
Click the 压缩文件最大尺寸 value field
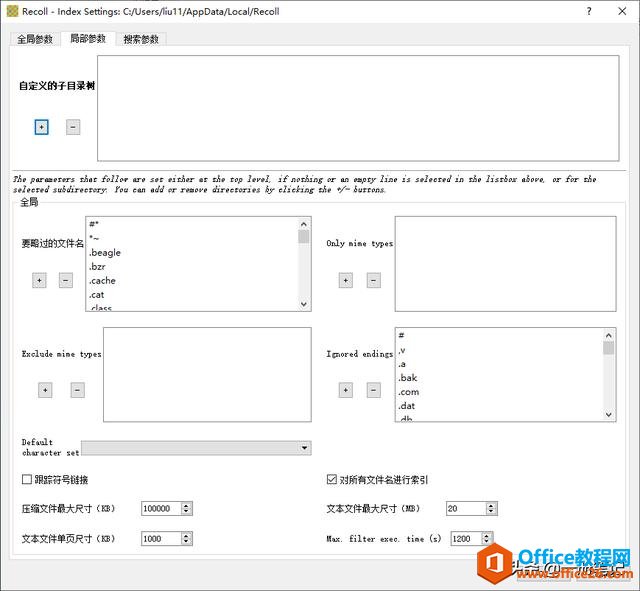(x=161, y=509)
